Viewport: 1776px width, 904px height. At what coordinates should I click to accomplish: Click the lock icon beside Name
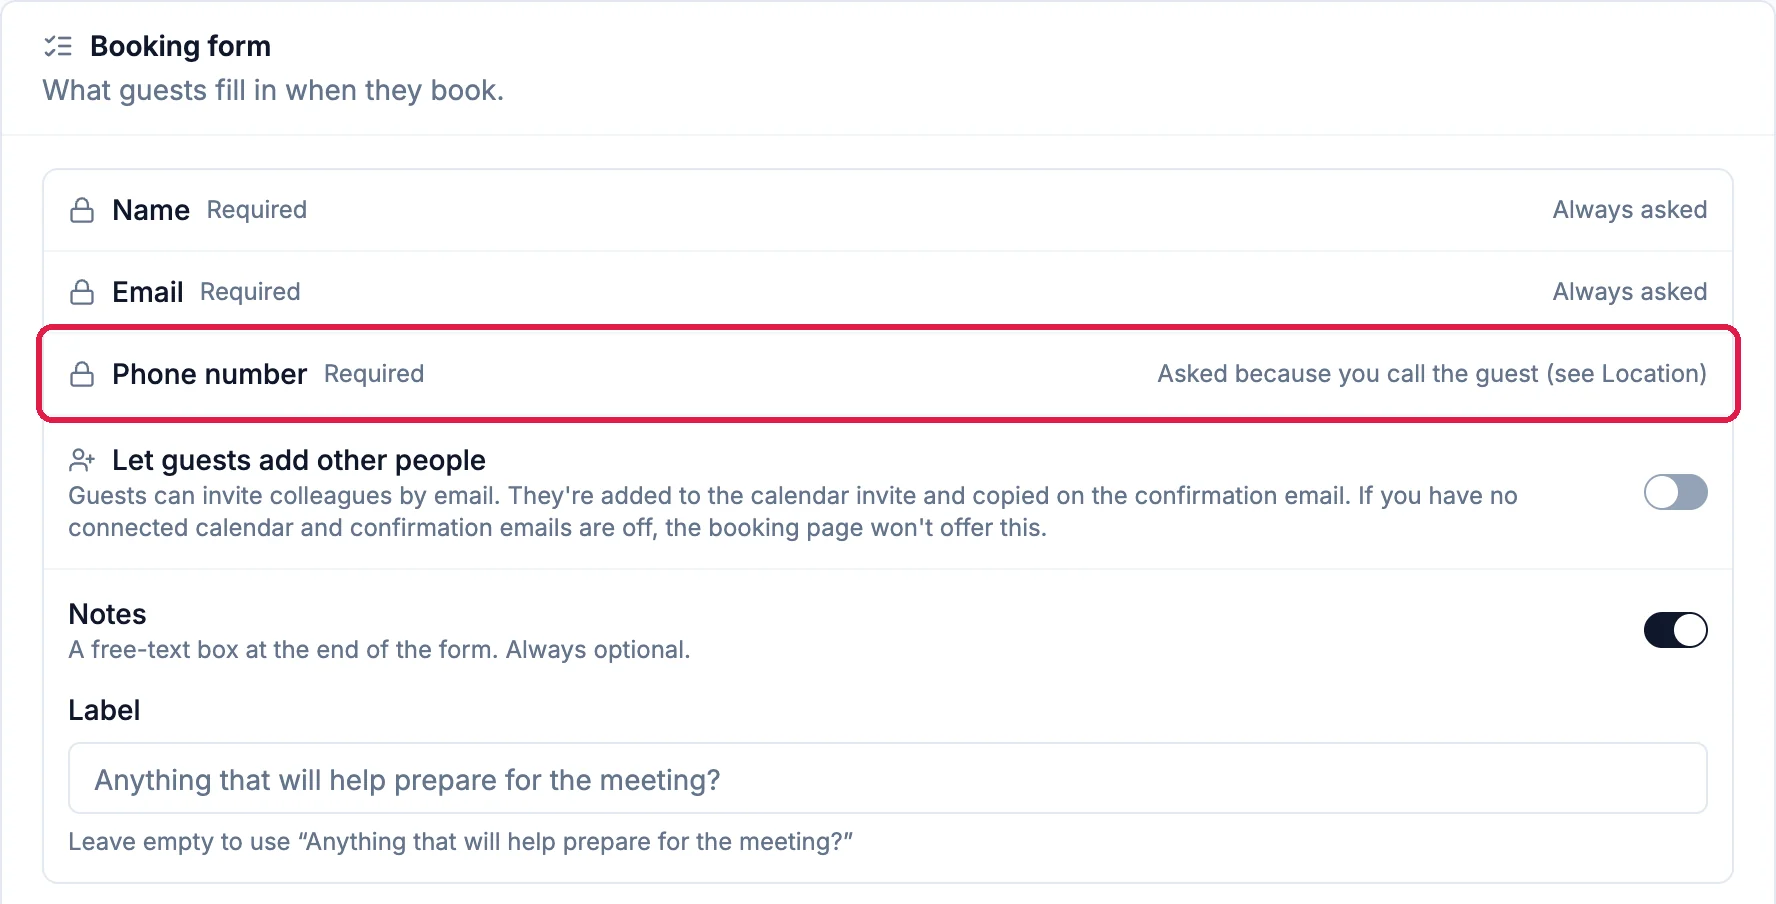coord(82,210)
